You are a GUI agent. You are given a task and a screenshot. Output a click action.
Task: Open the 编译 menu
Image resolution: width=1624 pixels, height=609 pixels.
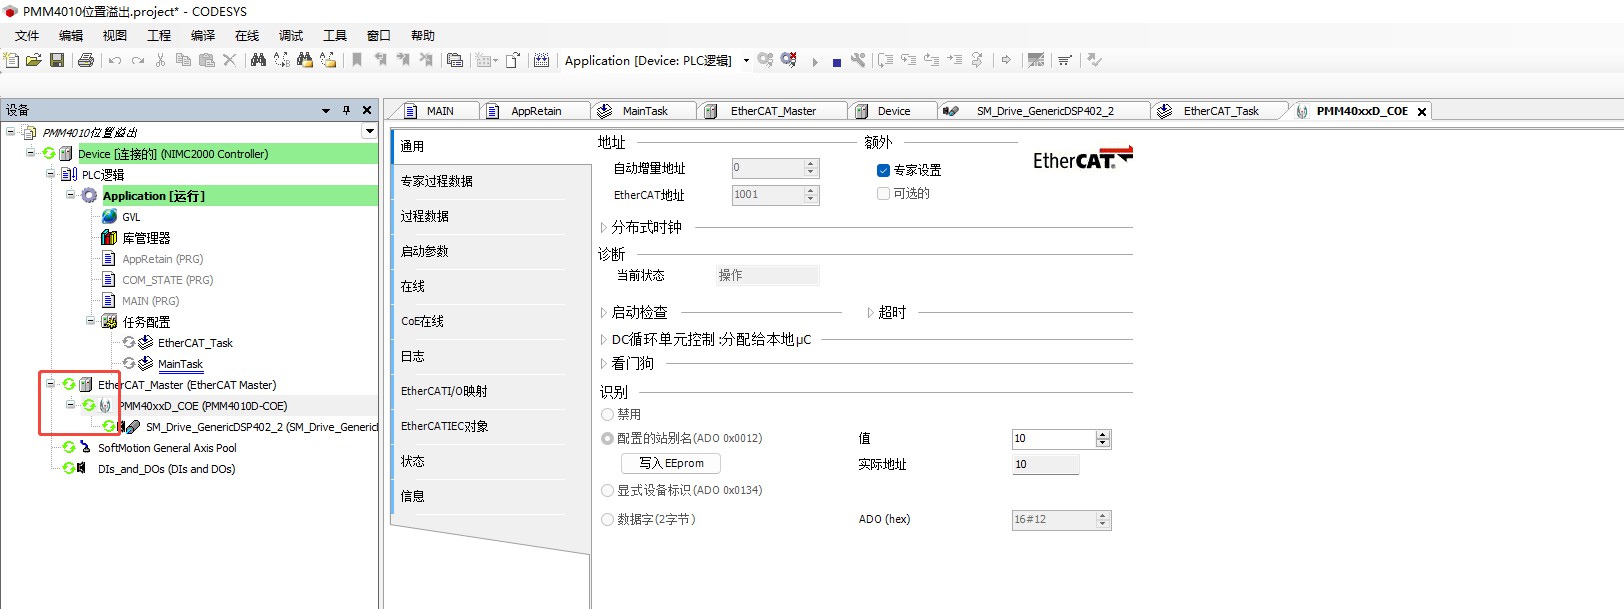(203, 35)
